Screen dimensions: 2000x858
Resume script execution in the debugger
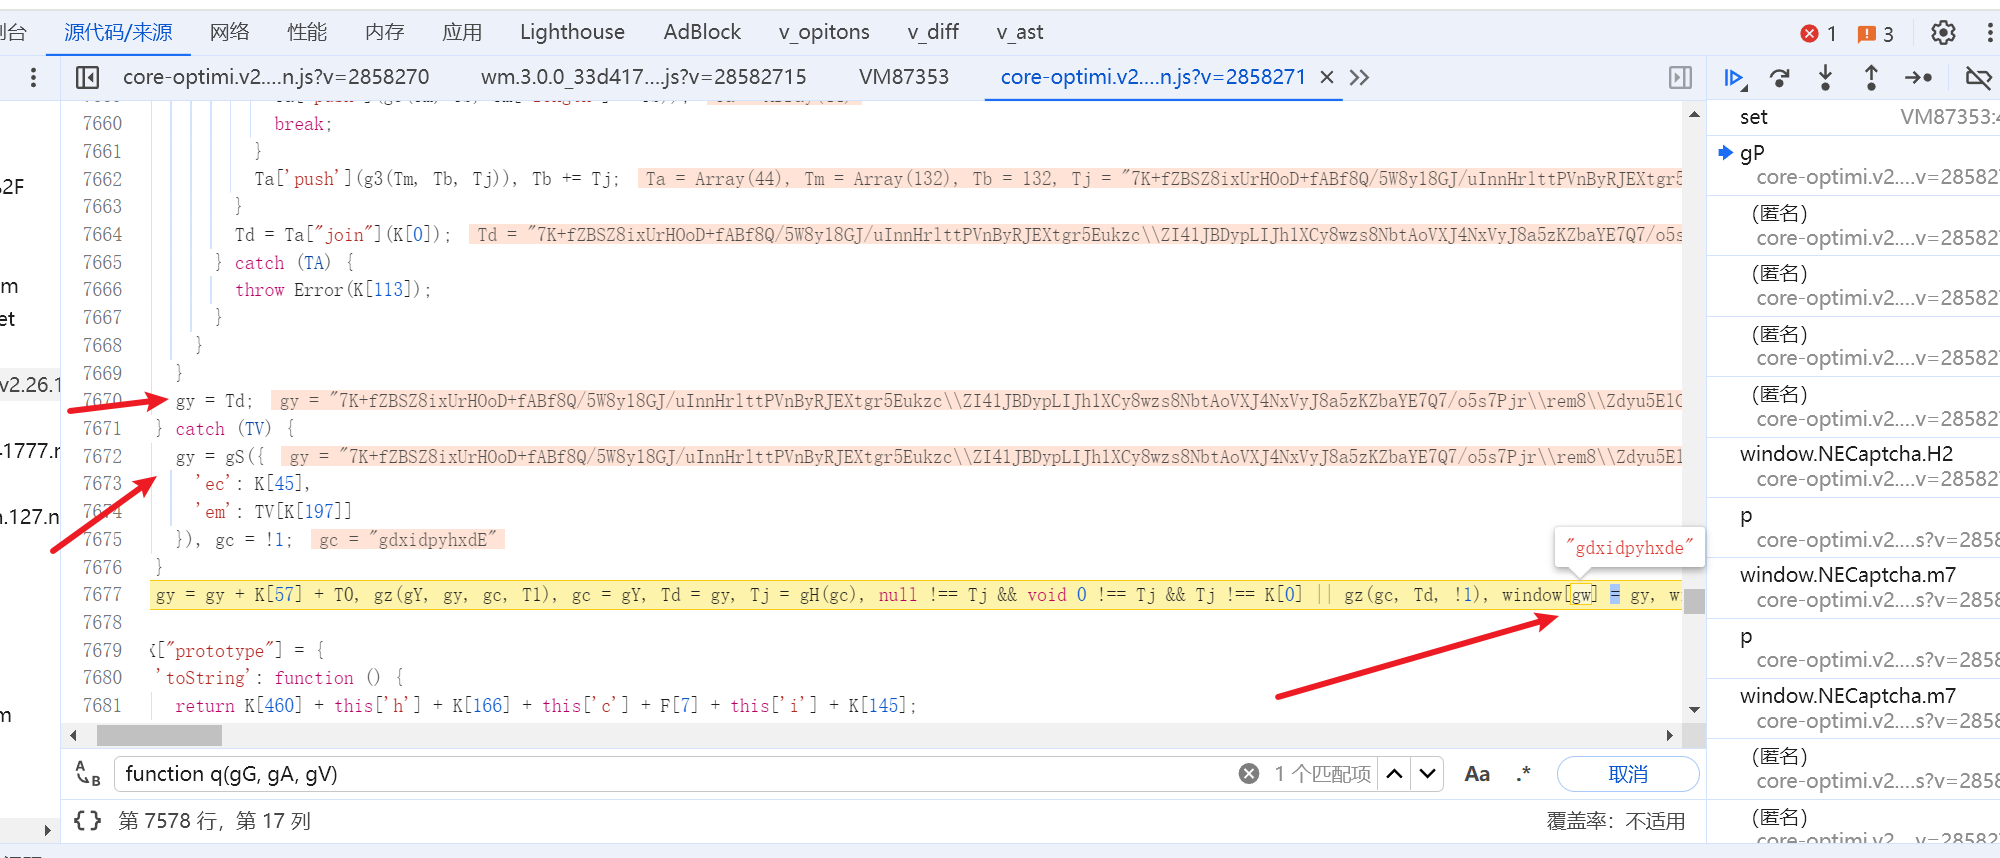(1735, 78)
